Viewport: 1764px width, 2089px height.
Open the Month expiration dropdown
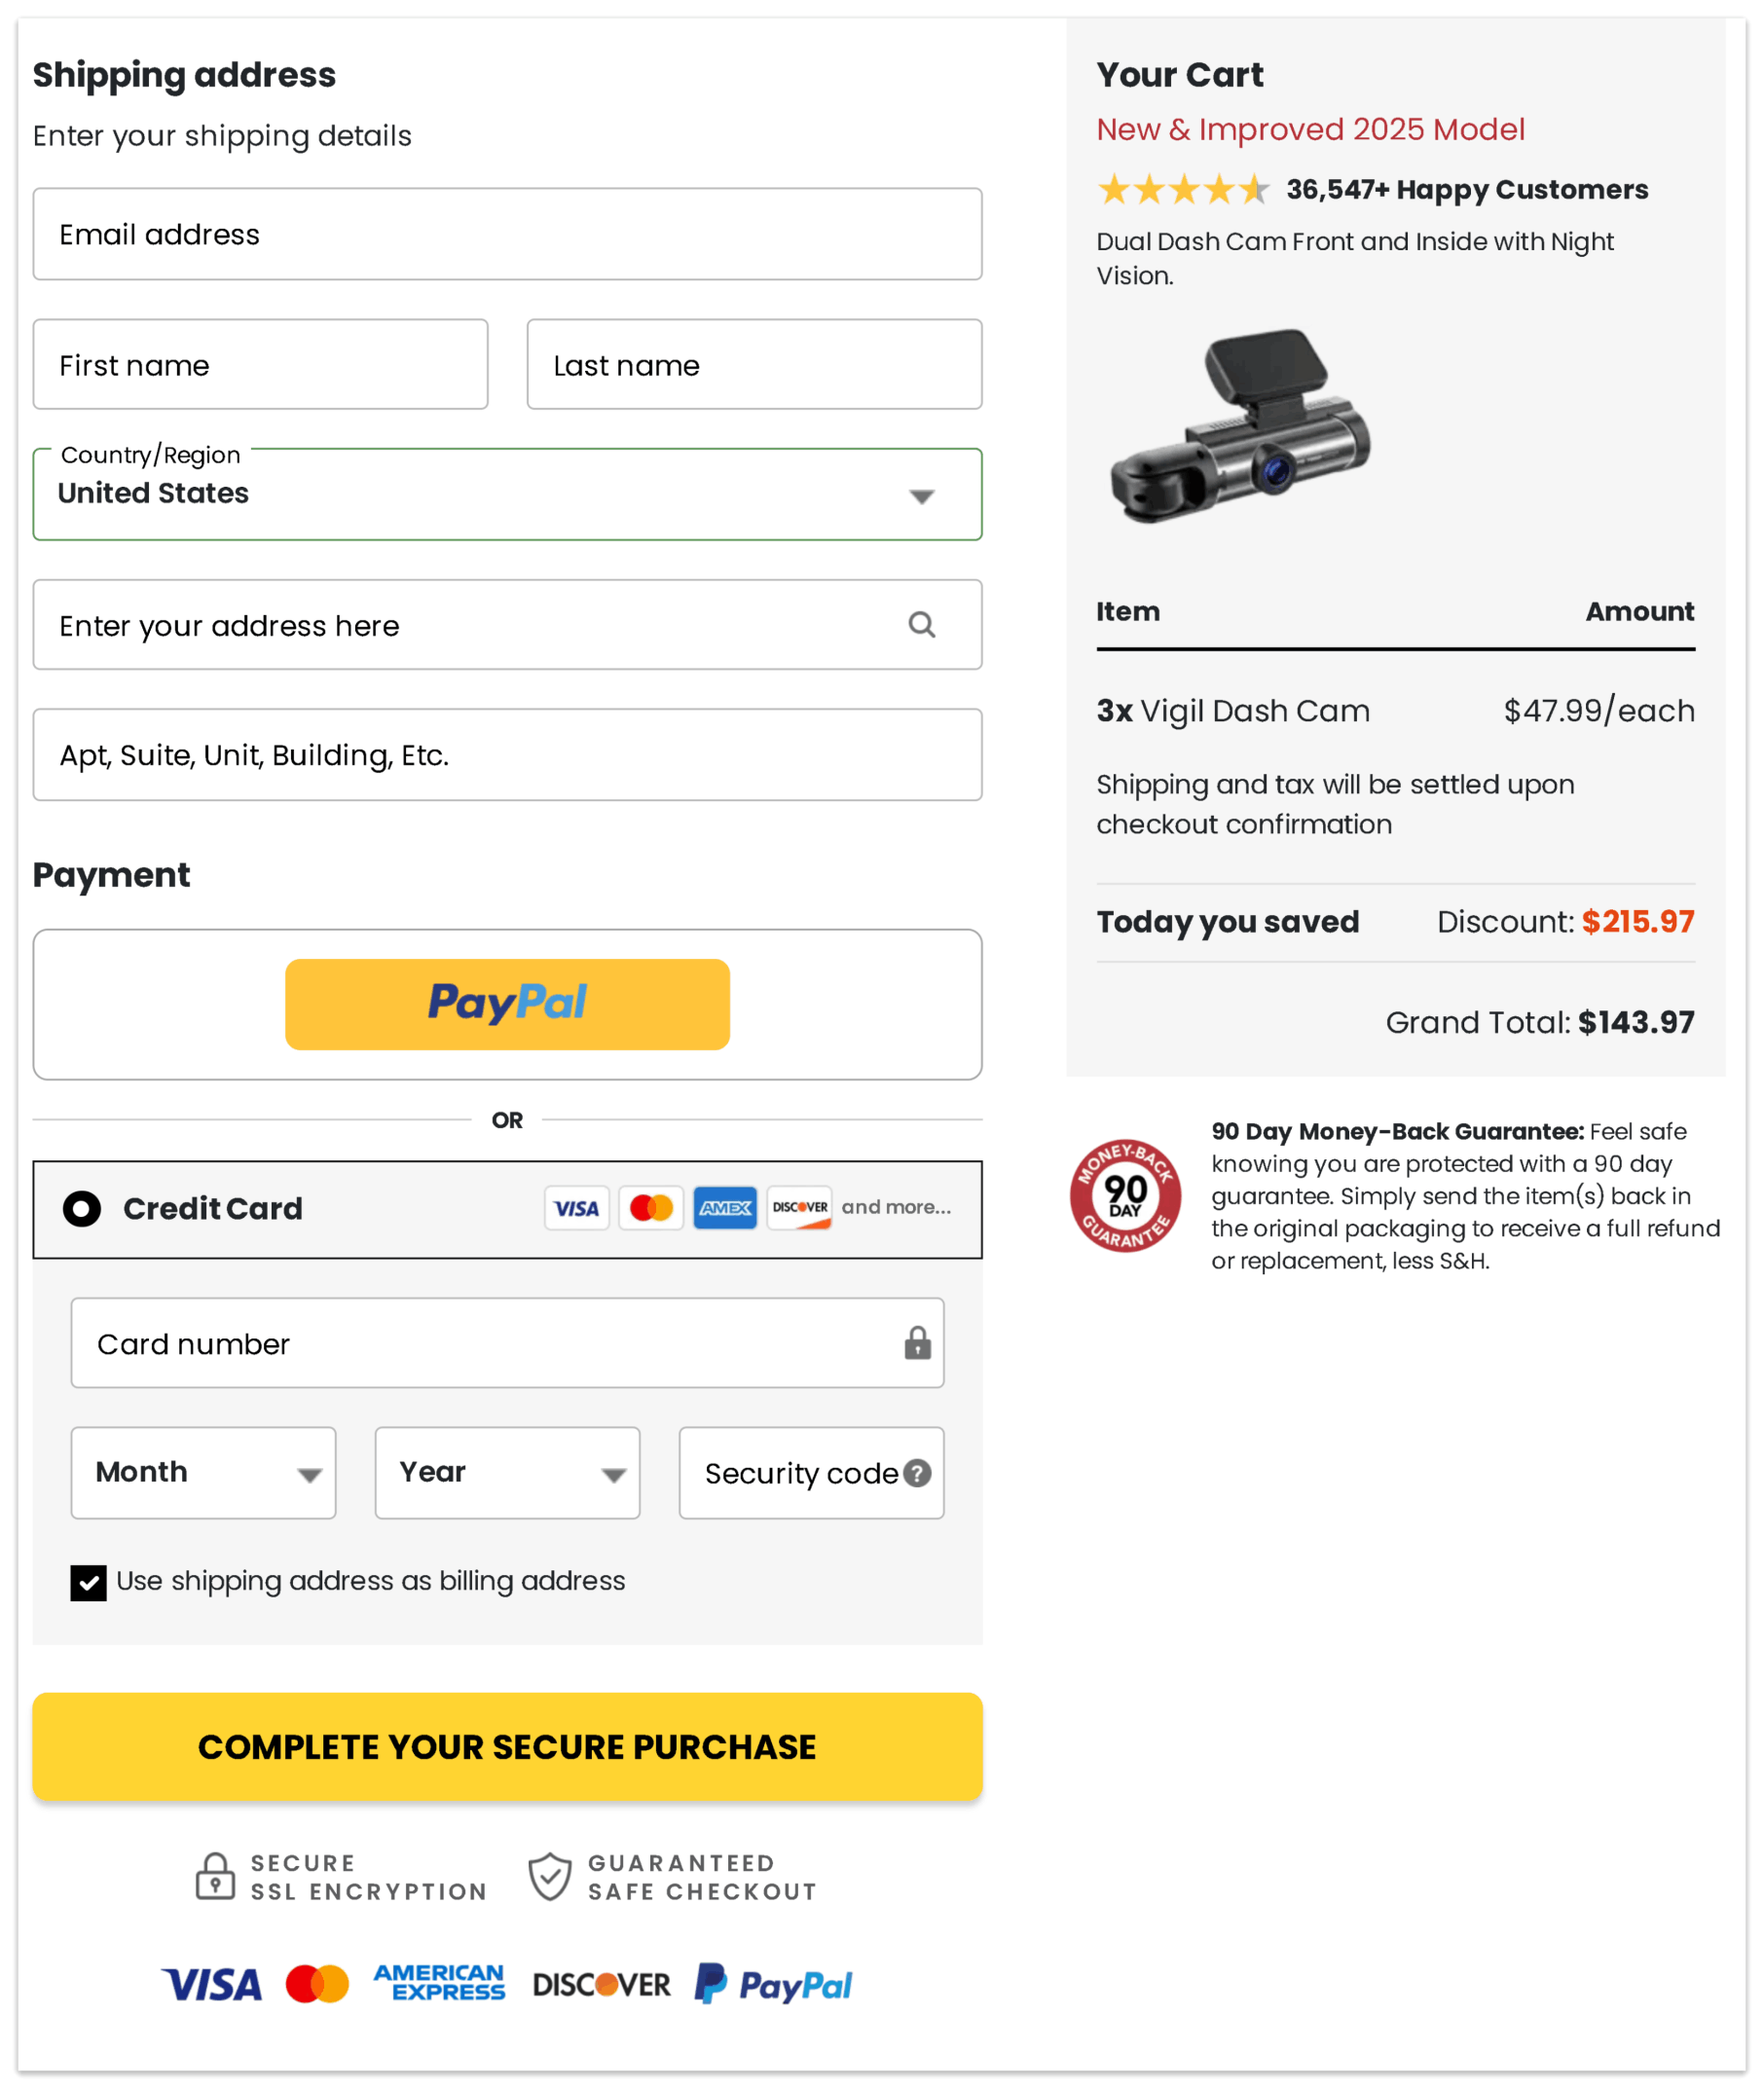coord(203,1472)
